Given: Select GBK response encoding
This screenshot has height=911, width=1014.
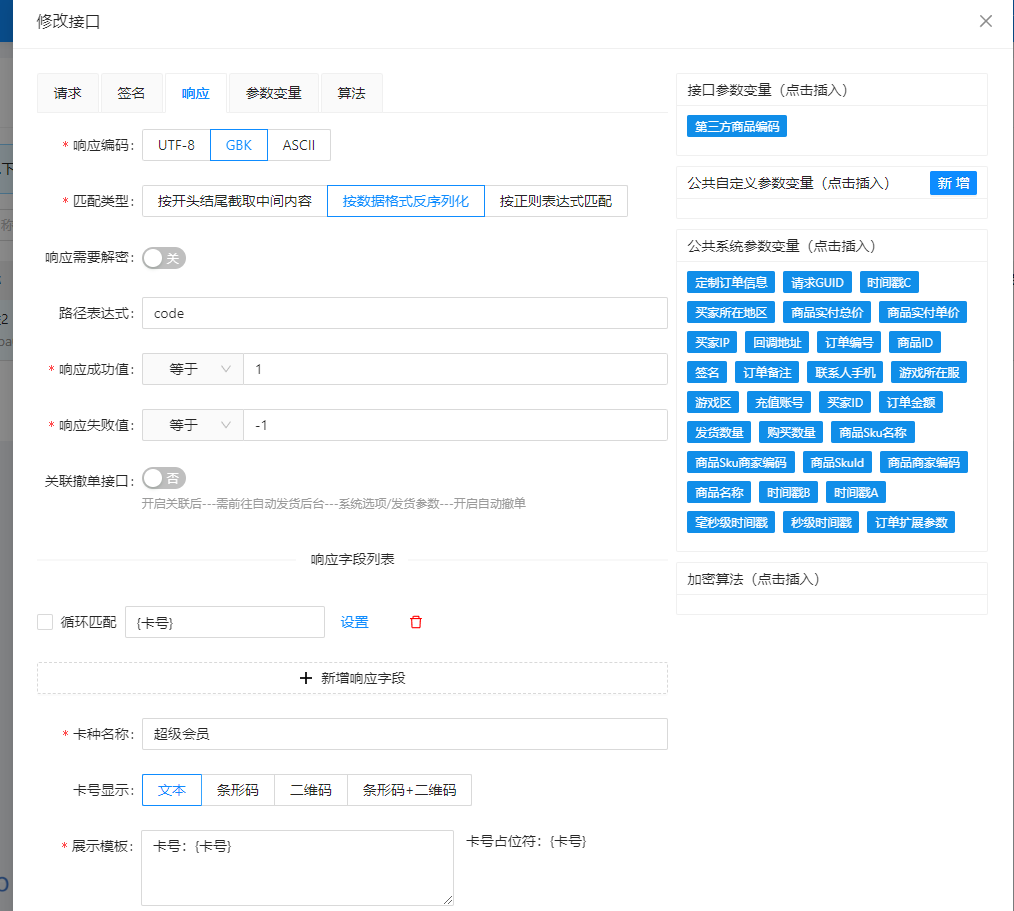Looking at the screenshot, I should click(x=239, y=145).
